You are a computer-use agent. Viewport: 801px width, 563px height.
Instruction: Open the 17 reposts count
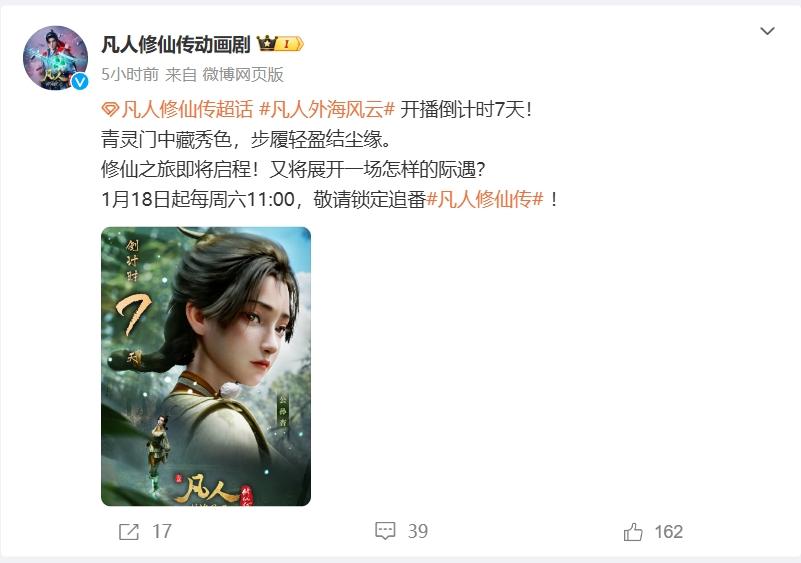point(162,532)
